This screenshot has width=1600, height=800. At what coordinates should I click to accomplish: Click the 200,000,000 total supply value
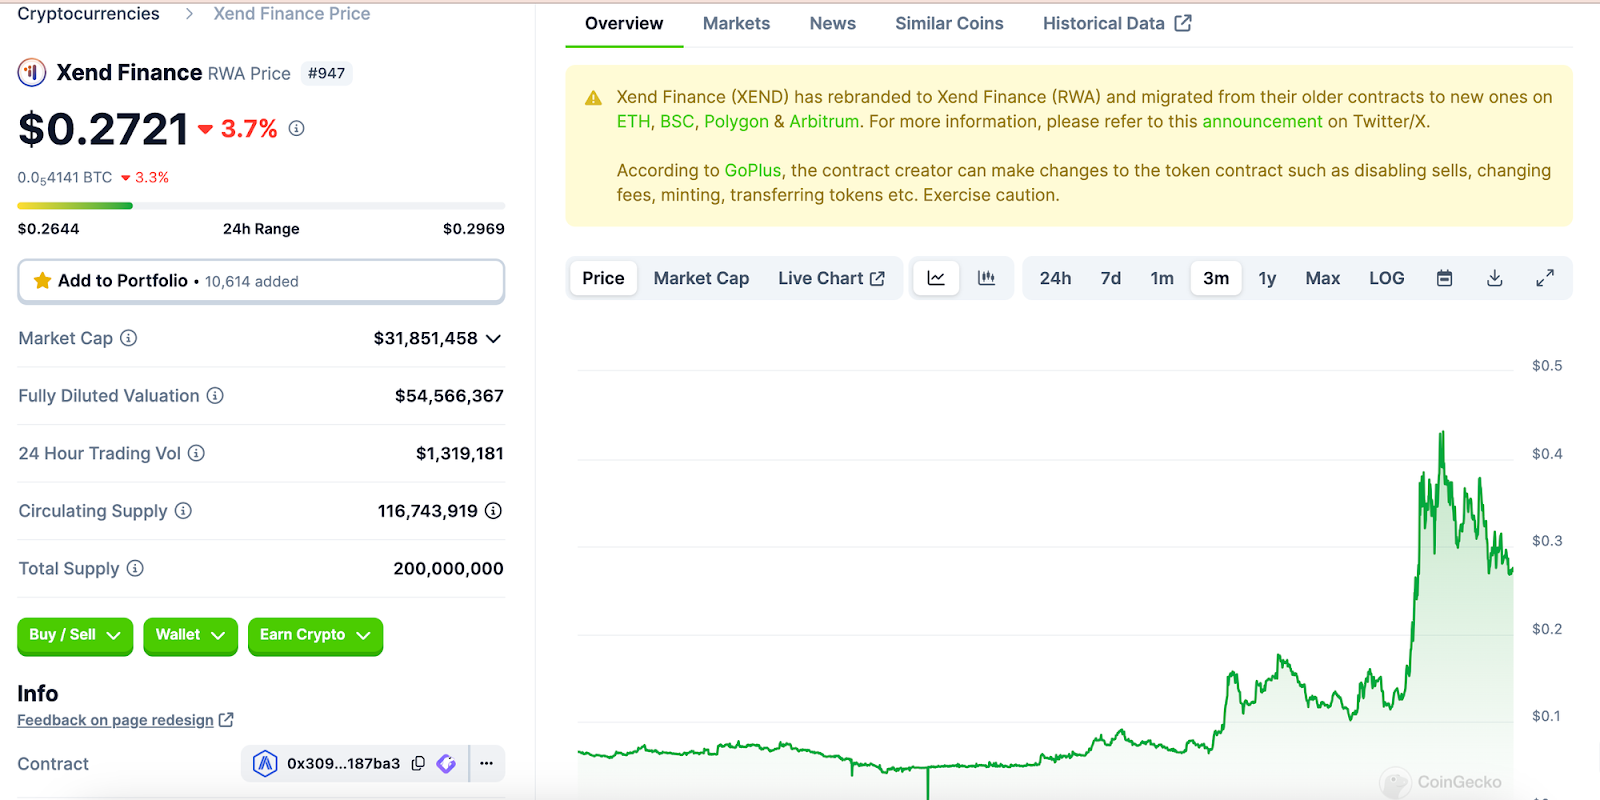(x=448, y=568)
